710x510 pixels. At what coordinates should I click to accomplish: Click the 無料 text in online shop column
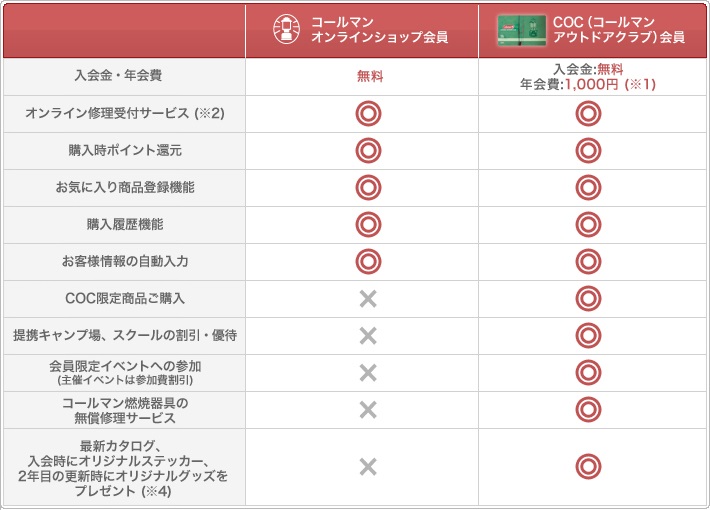[370, 76]
